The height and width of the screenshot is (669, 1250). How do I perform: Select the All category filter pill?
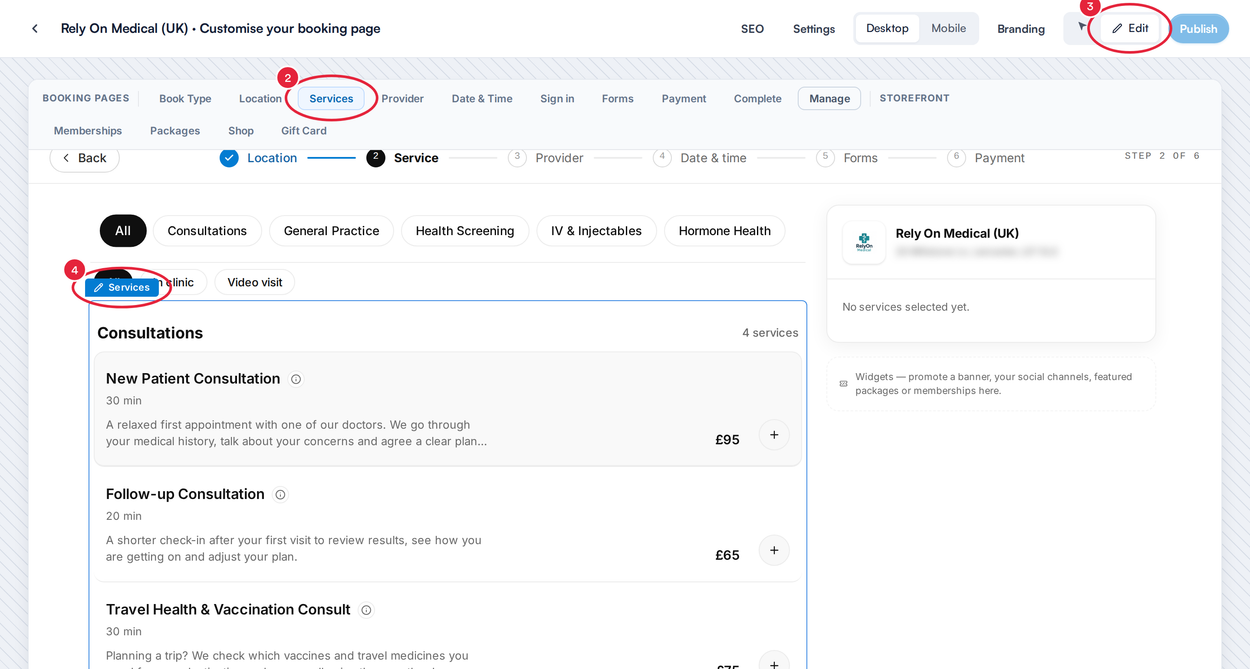[123, 231]
